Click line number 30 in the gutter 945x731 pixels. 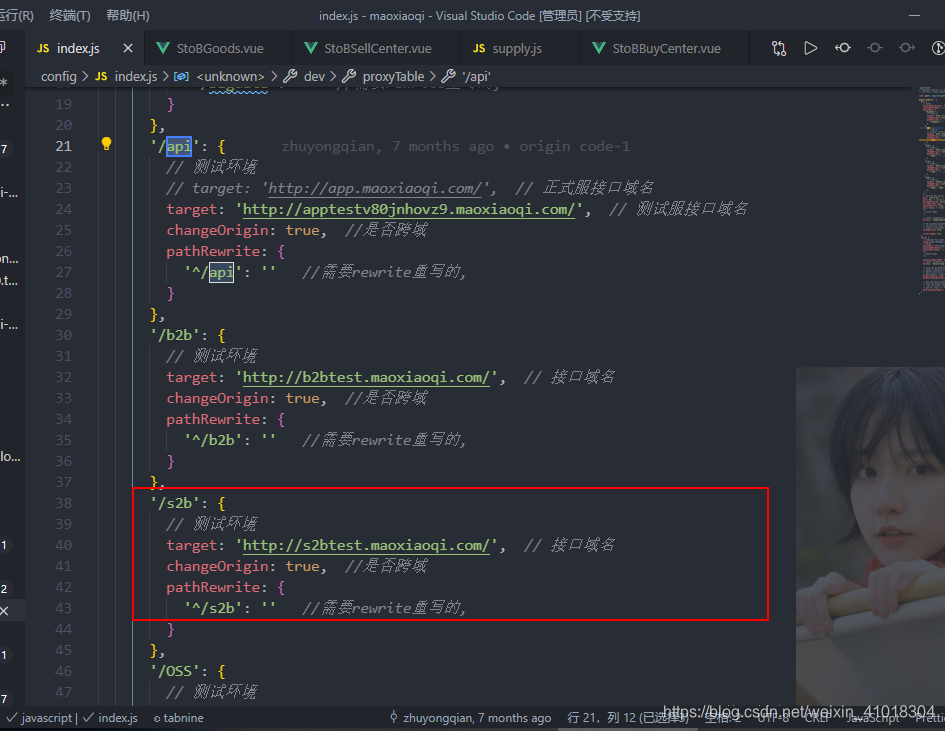click(x=63, y=335)
